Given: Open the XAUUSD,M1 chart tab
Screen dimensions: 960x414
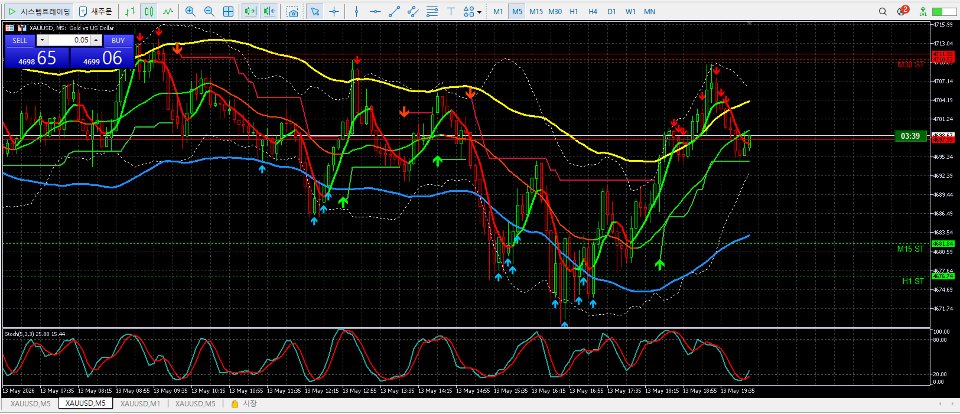Looking at the screenshot, I should [x=140, y=404].
